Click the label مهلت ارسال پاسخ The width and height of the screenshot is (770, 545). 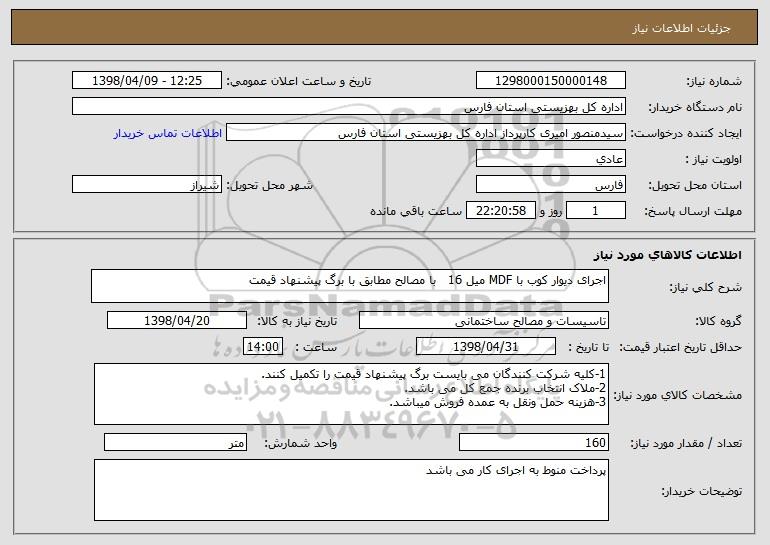coord(693,211)
